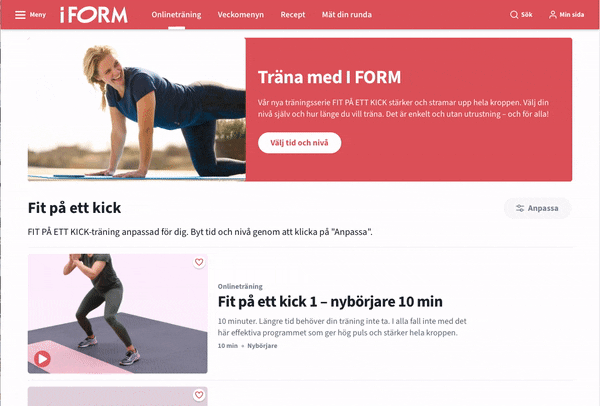Click the Träna med I FORM heading
Screen dimensions: 600x406
[x=329, y=77]
